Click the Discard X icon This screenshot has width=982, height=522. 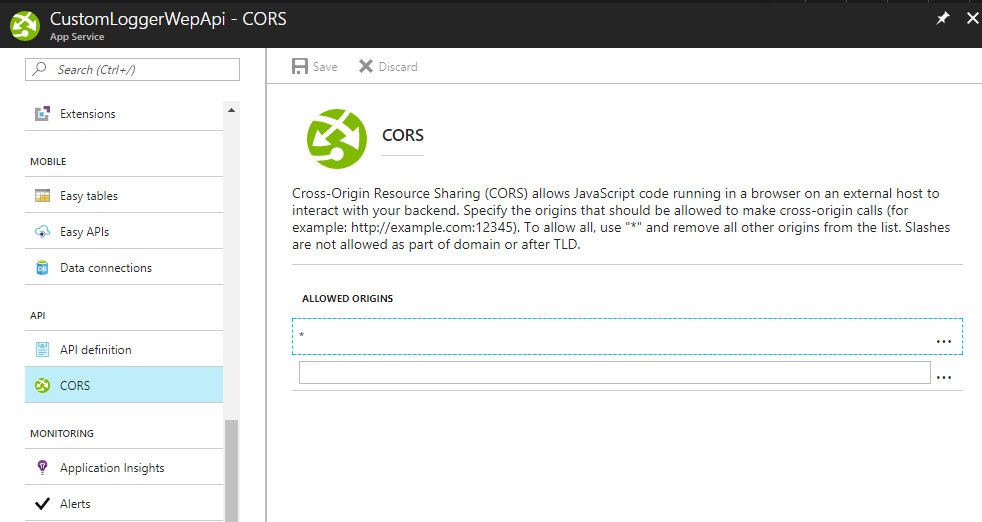click(x=366, y=66)
